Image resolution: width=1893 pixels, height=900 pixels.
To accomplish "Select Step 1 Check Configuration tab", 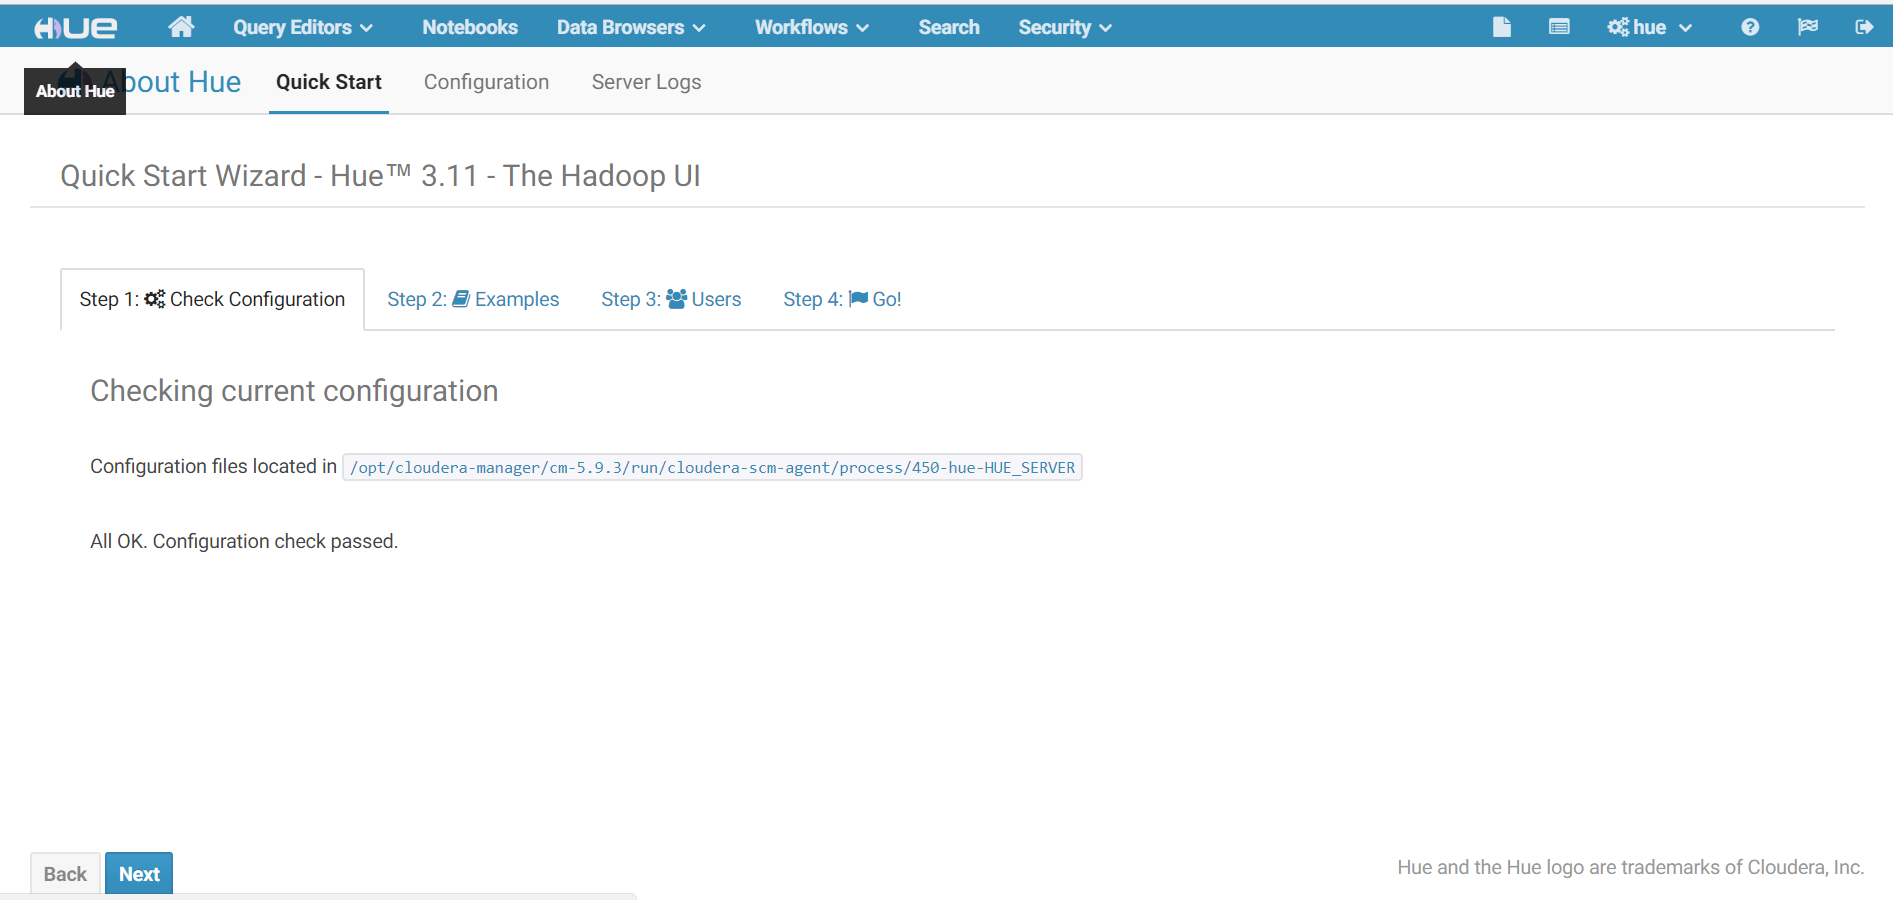I will pyautogui.click(x=212, y=299).
